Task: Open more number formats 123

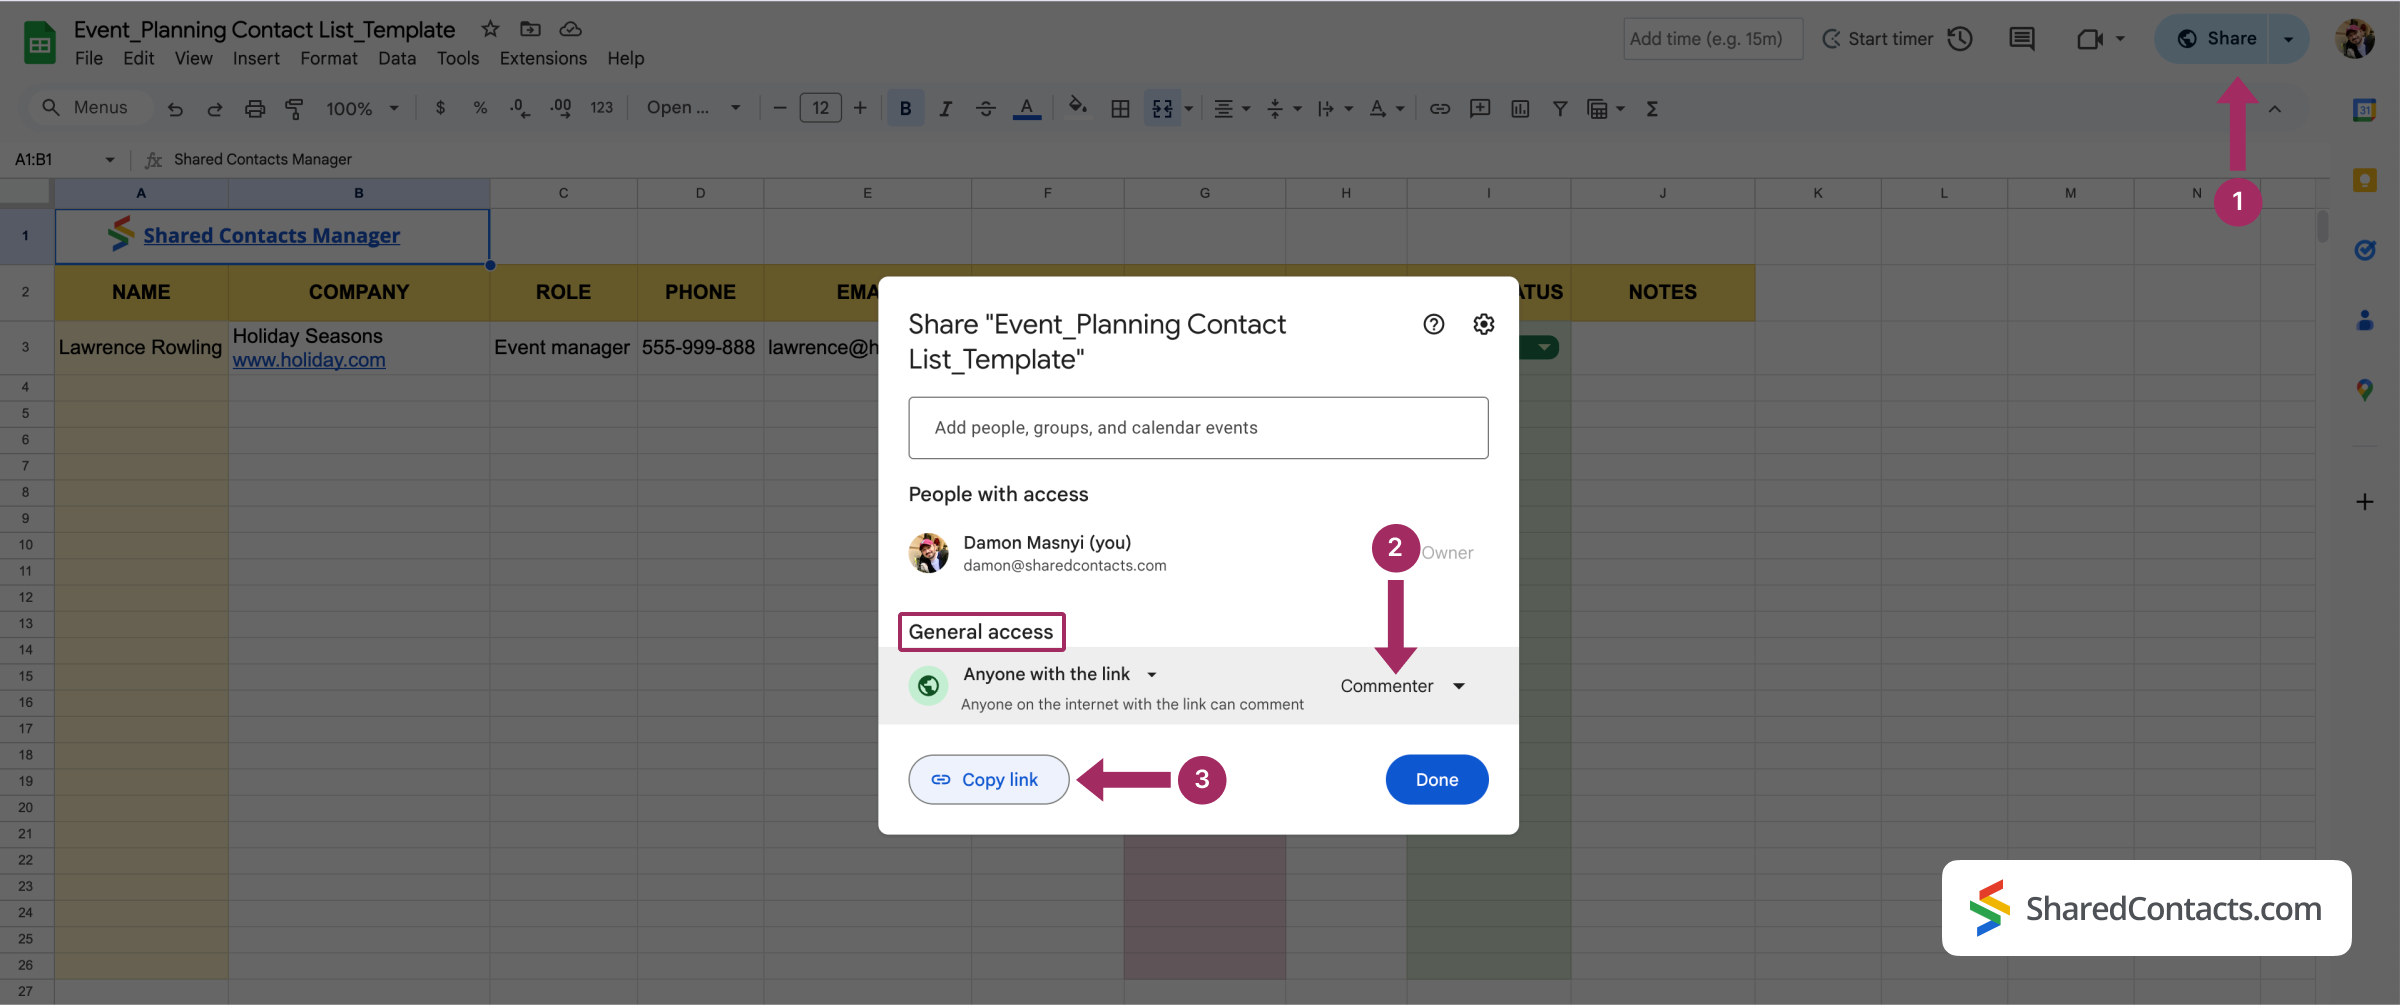Action: point(601,108)
